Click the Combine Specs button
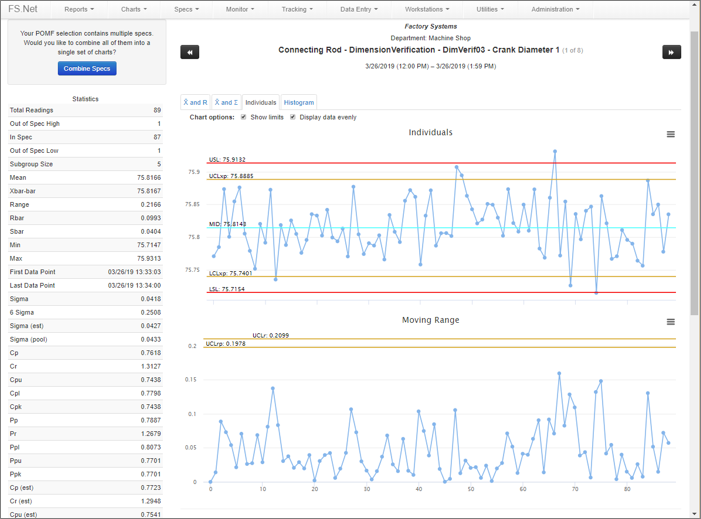This screenshot has width=701, height=519. (87, 68)
